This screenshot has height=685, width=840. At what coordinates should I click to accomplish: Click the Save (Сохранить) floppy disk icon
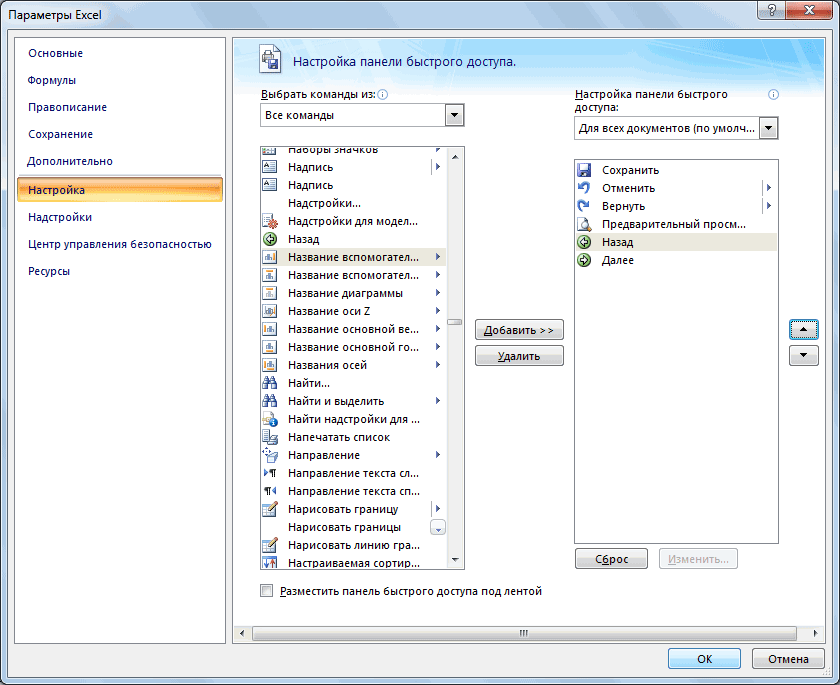(585, 170)
